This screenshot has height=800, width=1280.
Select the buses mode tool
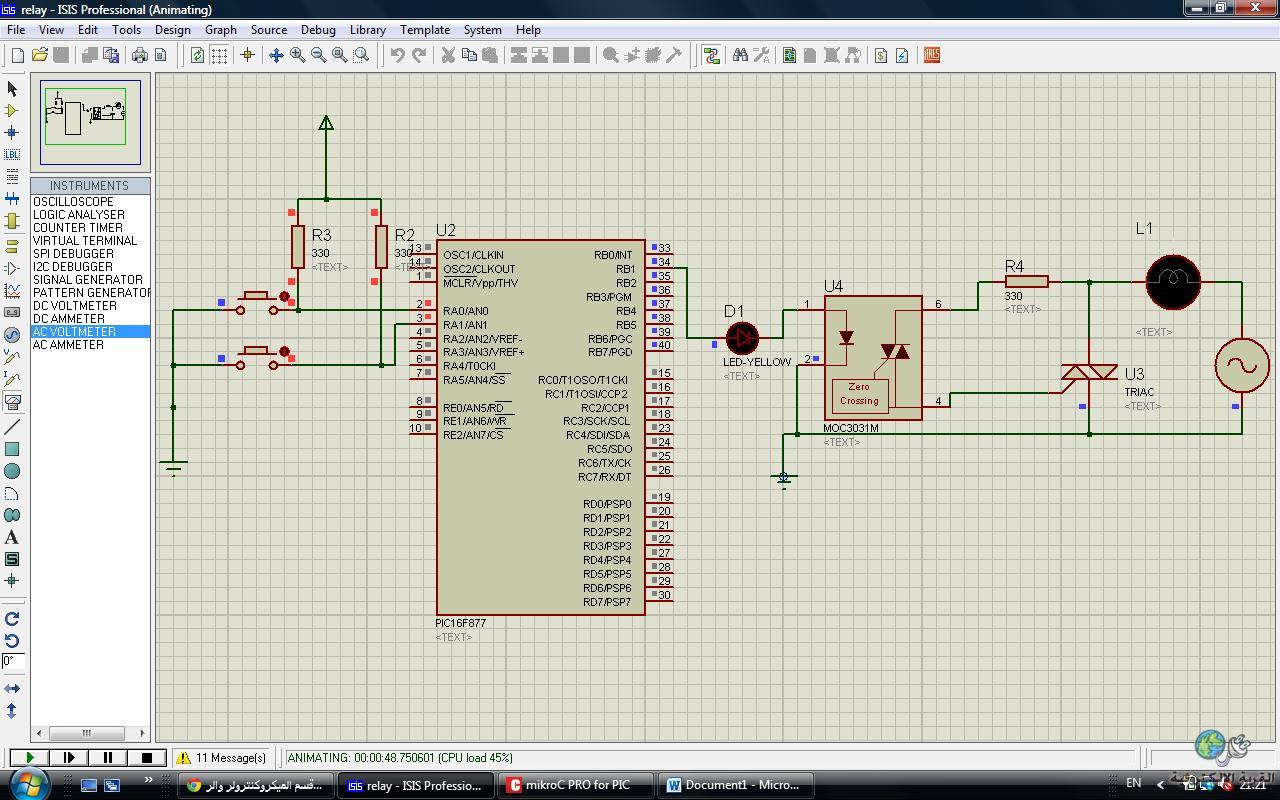pos(12,198)
